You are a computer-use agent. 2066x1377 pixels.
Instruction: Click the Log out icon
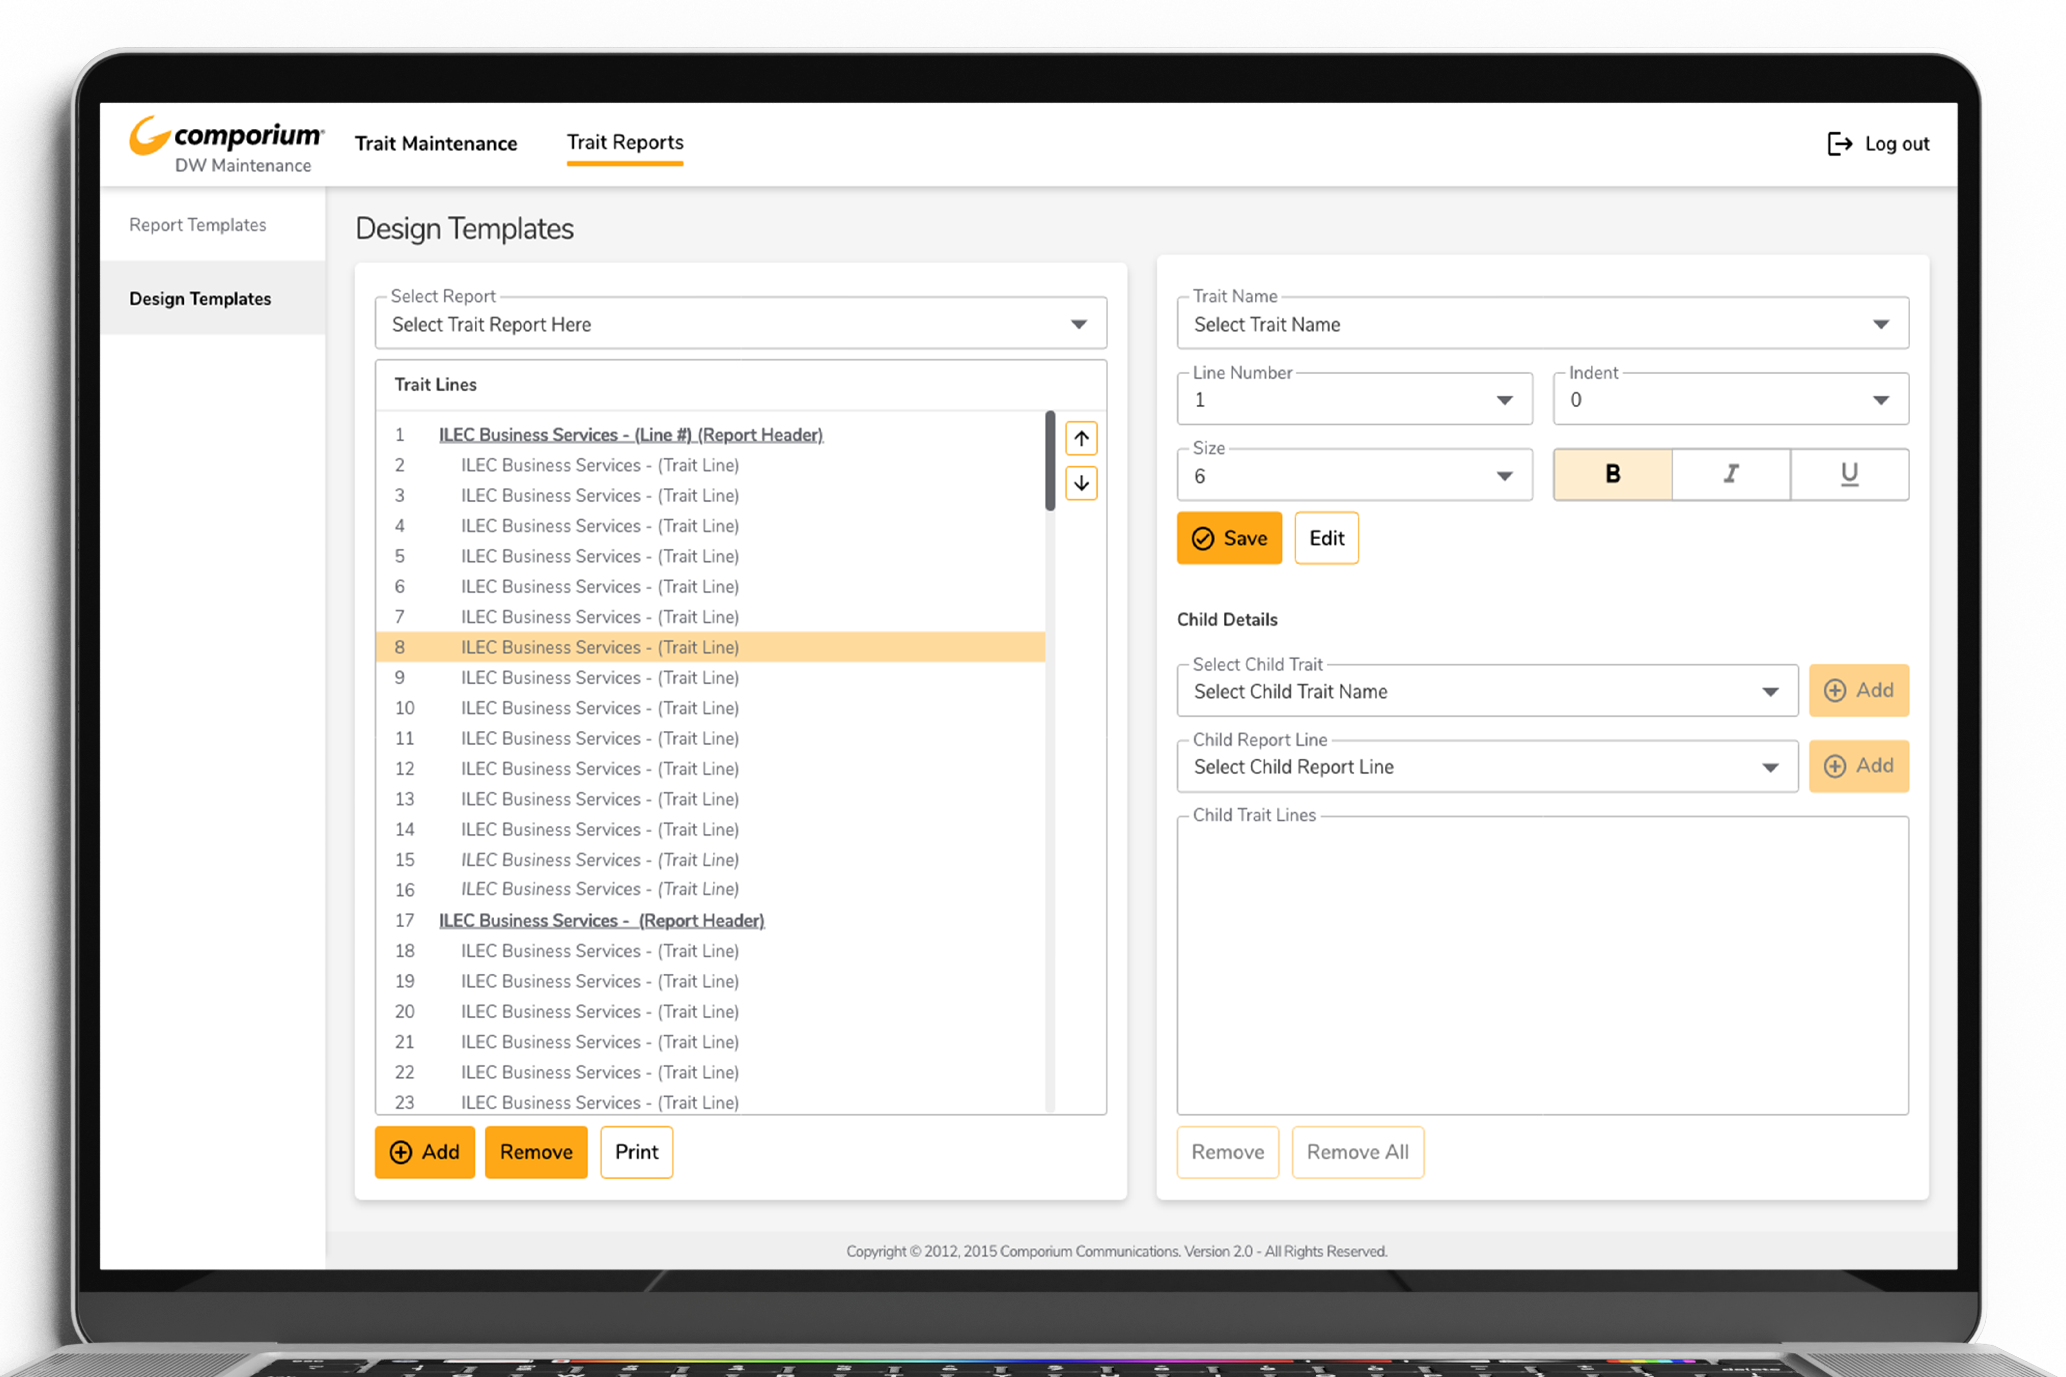pyautogui.click(x=1839, y=144)
